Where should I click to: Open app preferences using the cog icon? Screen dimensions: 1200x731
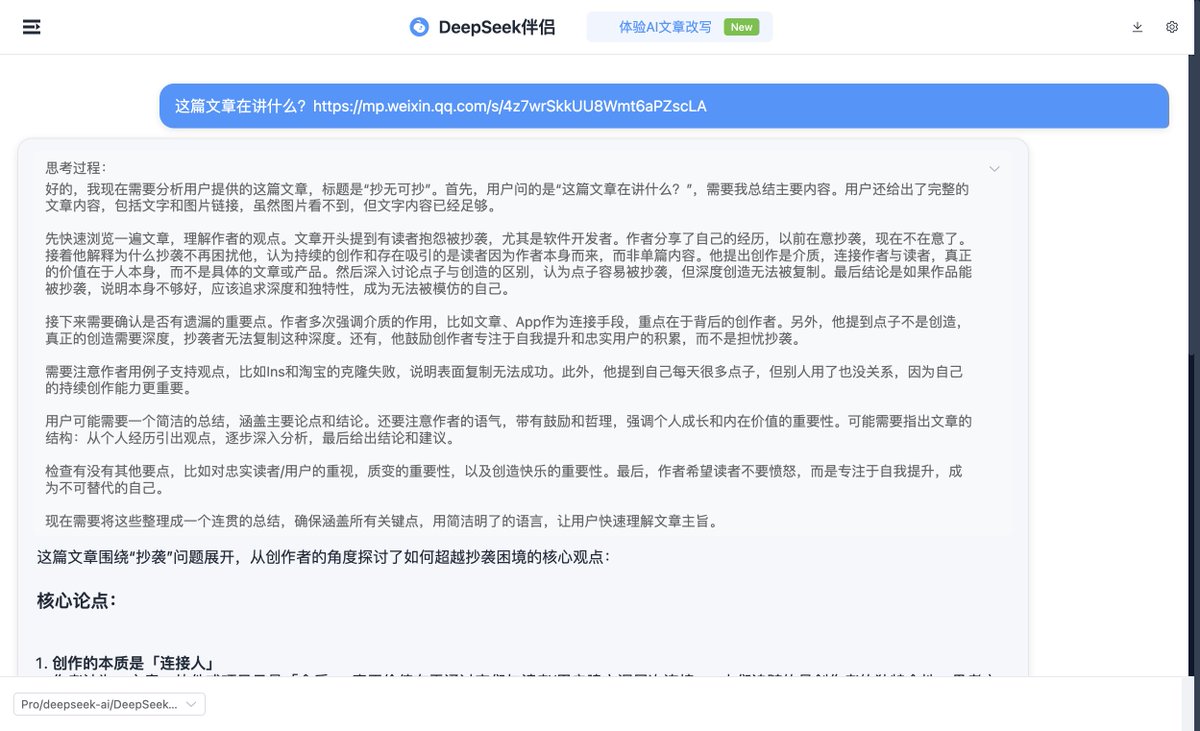(x=1171, y=27)
